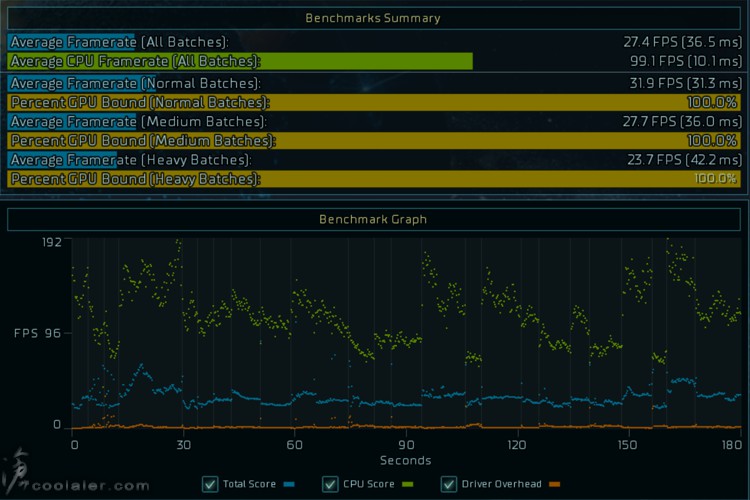Select the Benchmark Graph header
750x500 pixels.
point(374,220)
